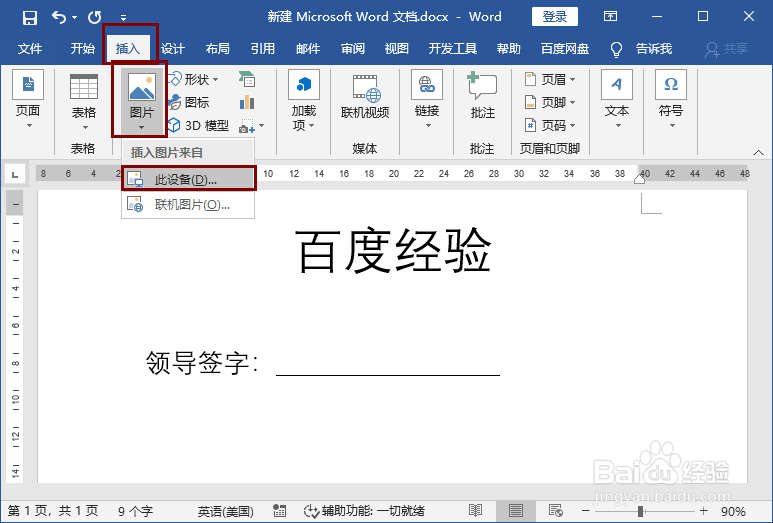Open the 文件 tab
This screenshot has width=773, height=523.
(x=30, y=49)
